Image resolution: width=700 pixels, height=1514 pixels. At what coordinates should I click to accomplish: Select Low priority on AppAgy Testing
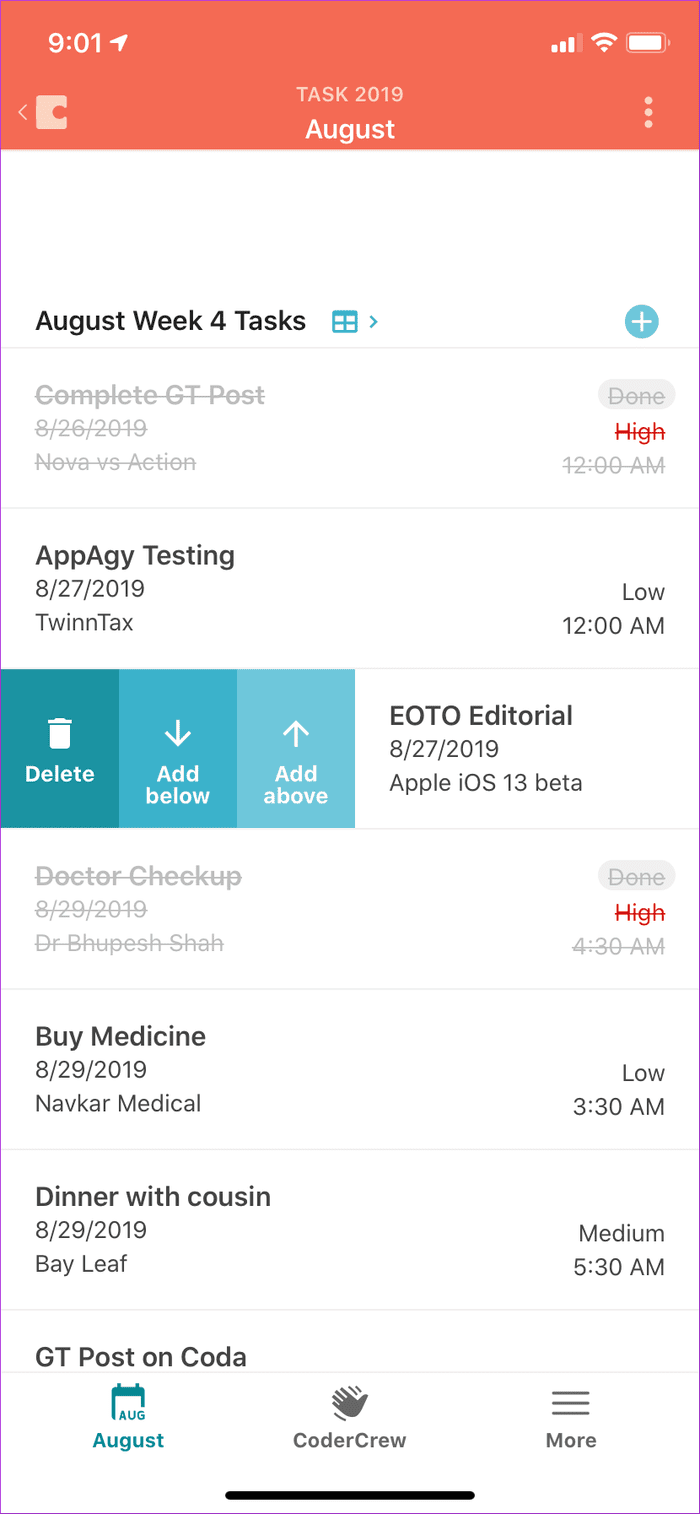[x=643, y=592]
